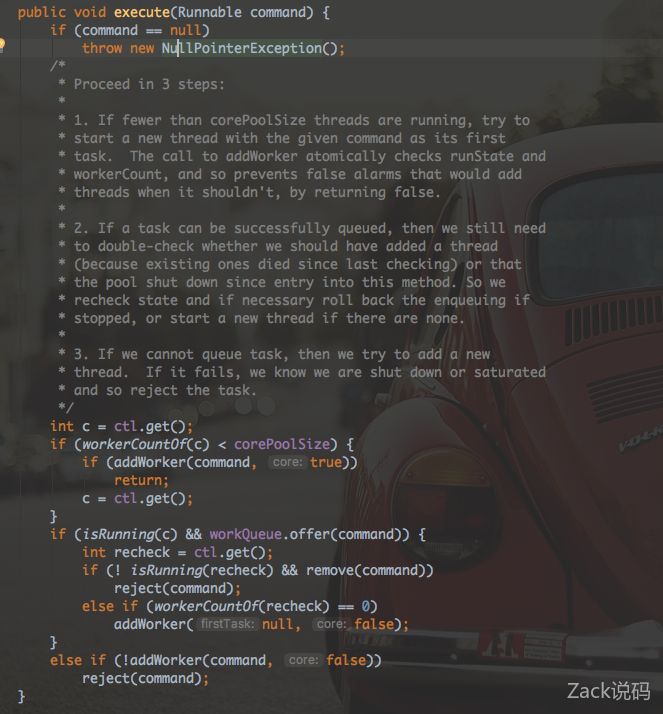The width and height of the screenshot is (663, 714).
Task: Click the 'core:' hint before true
Action: click(287, 462)
